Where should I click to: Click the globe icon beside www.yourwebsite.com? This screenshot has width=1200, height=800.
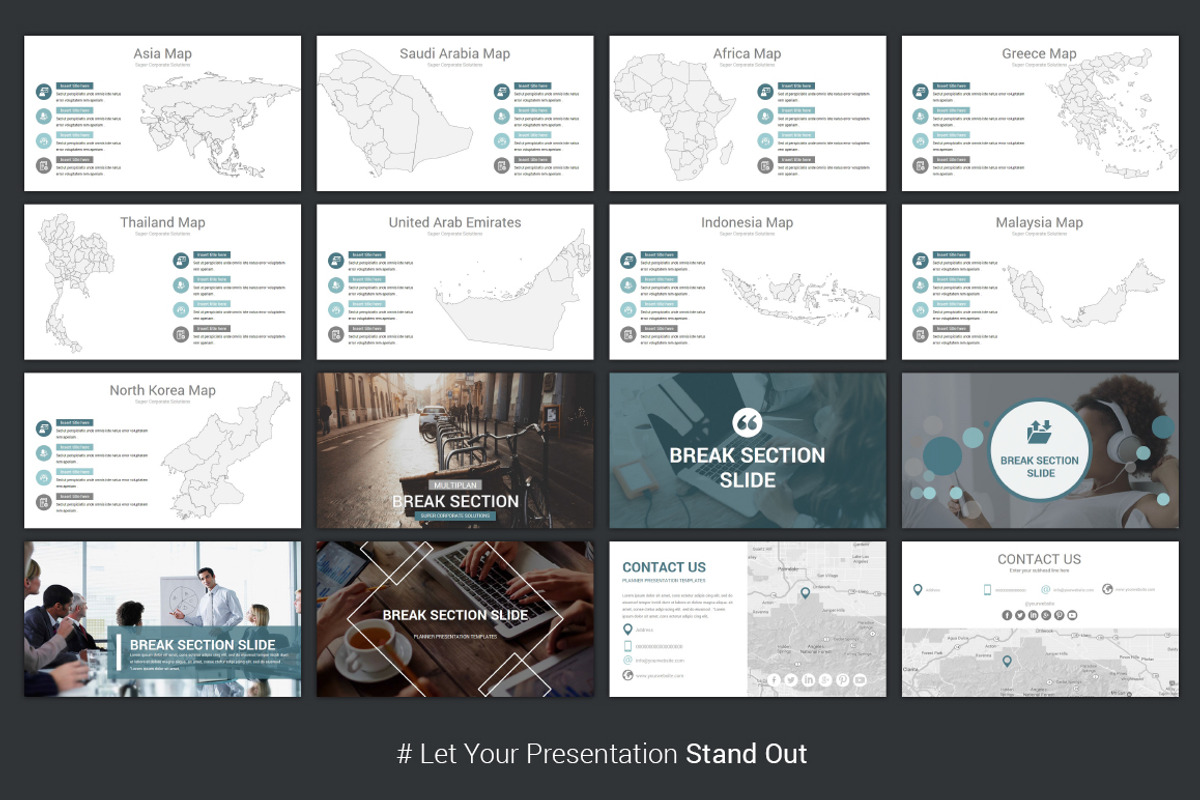(627, 675)
